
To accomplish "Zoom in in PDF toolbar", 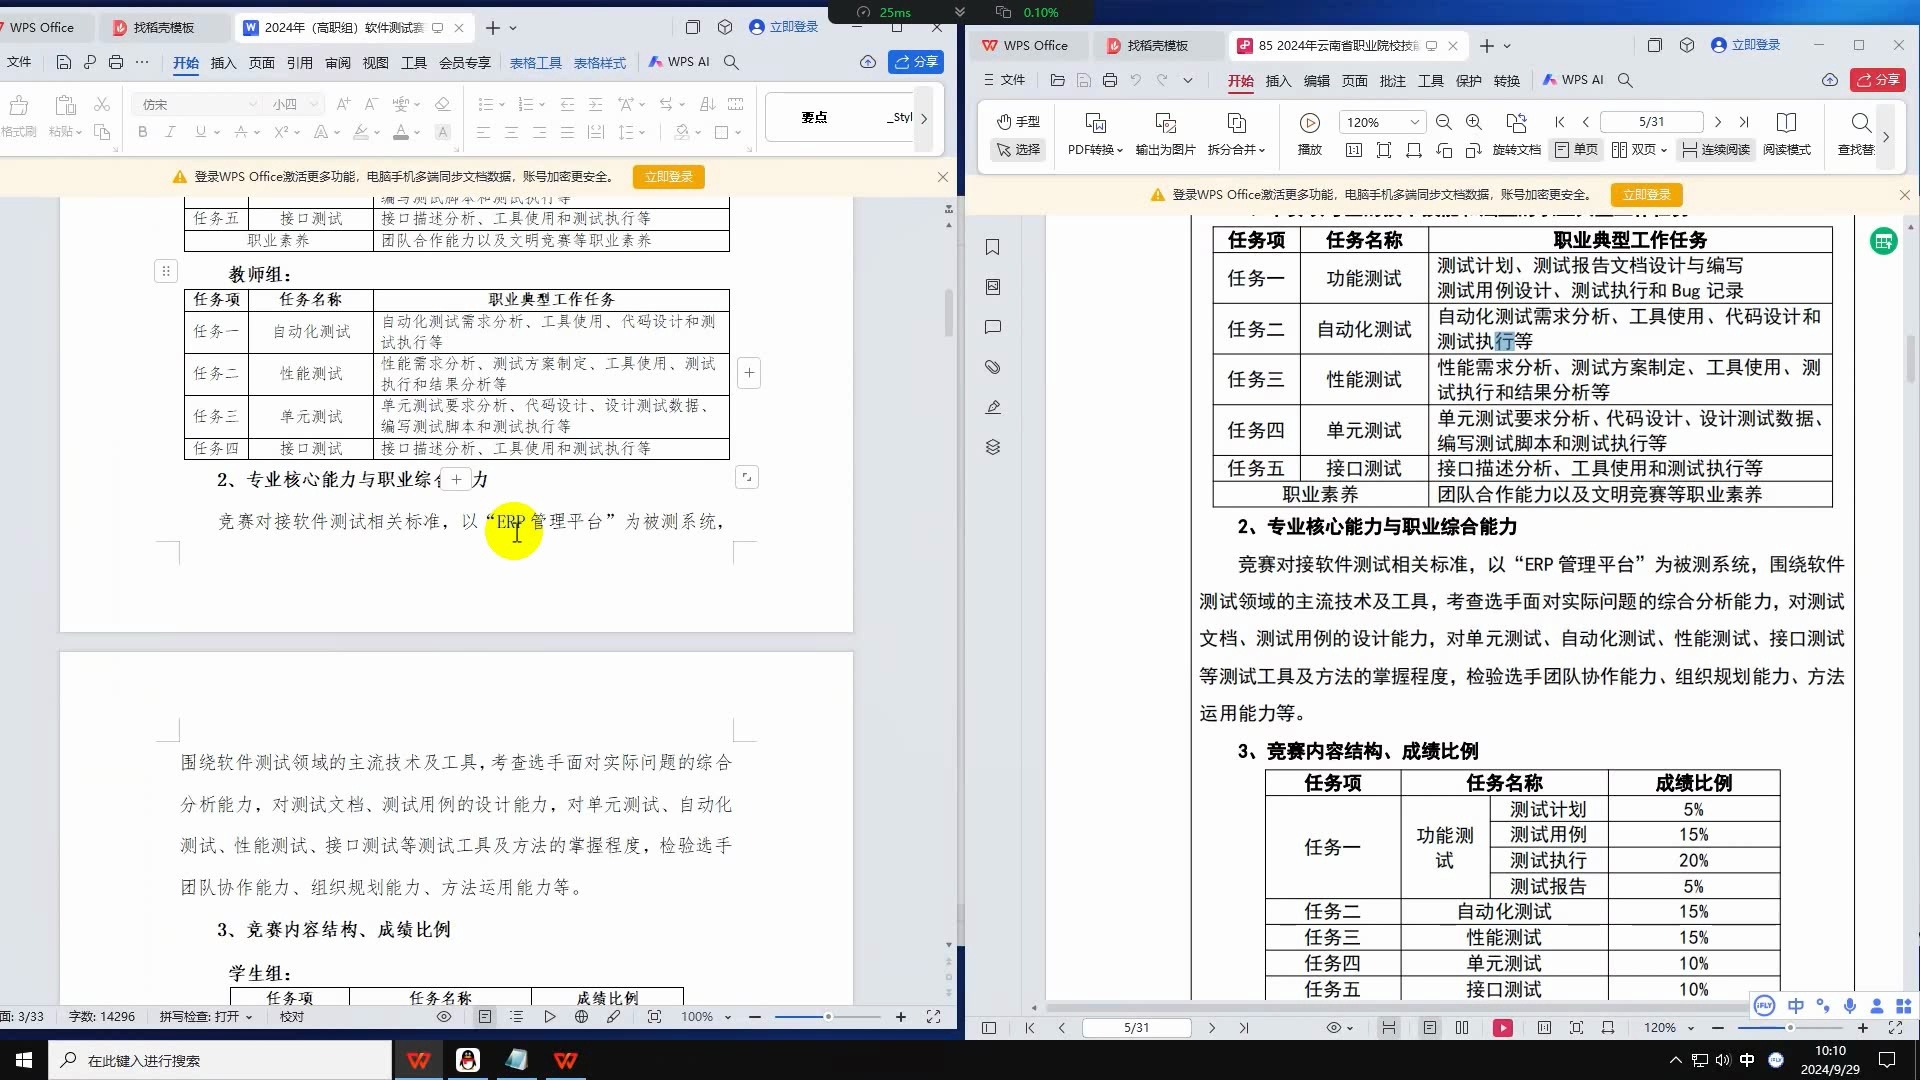I will pyautogui.click(x=1473, y=122).
